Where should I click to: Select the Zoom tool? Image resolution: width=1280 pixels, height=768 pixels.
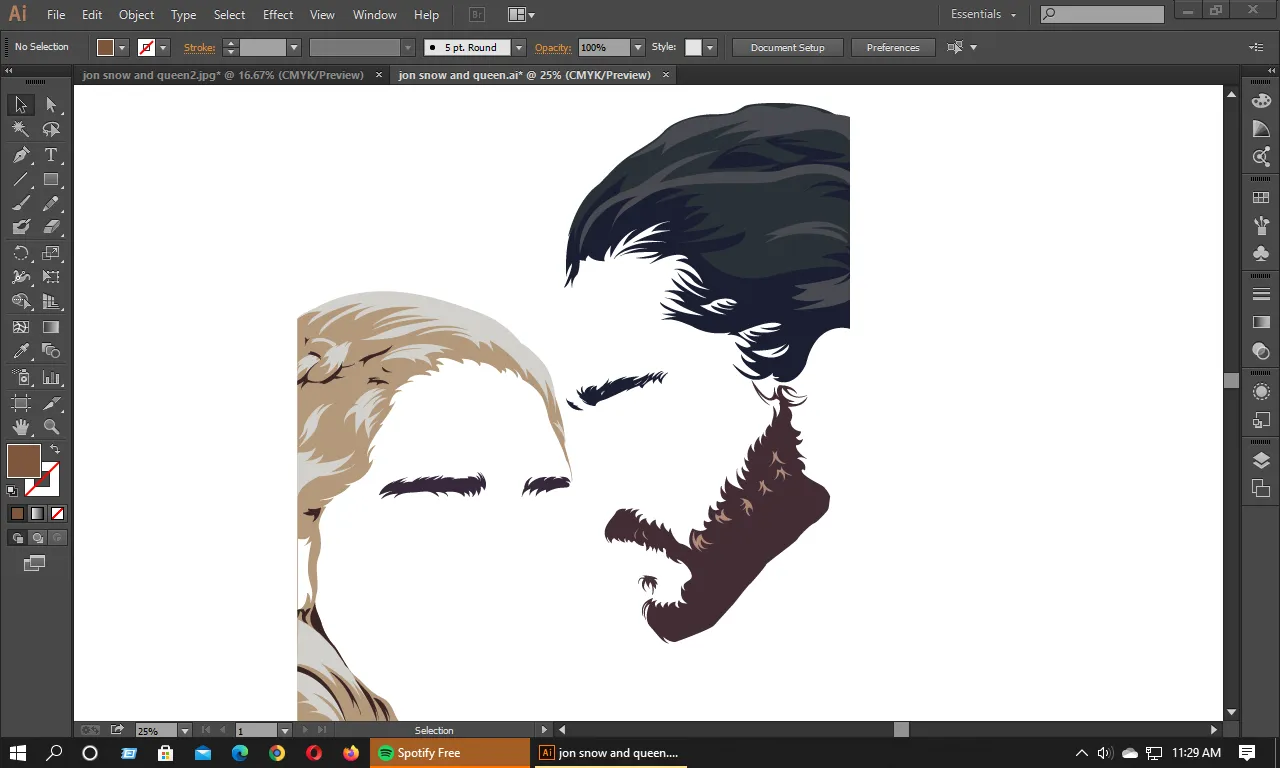(x=51, y=427)
